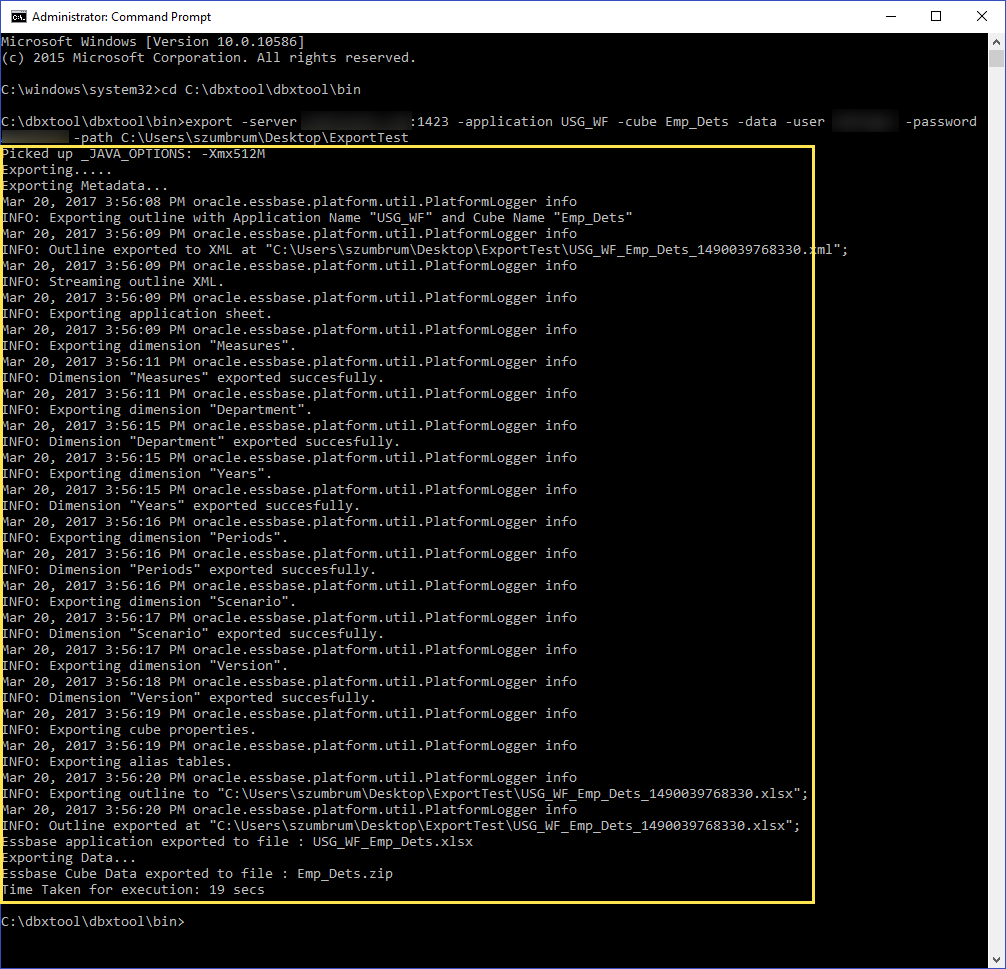Click the scrollbar up arrow
This screenshot has width=1006, height=969.
[996, 42]
